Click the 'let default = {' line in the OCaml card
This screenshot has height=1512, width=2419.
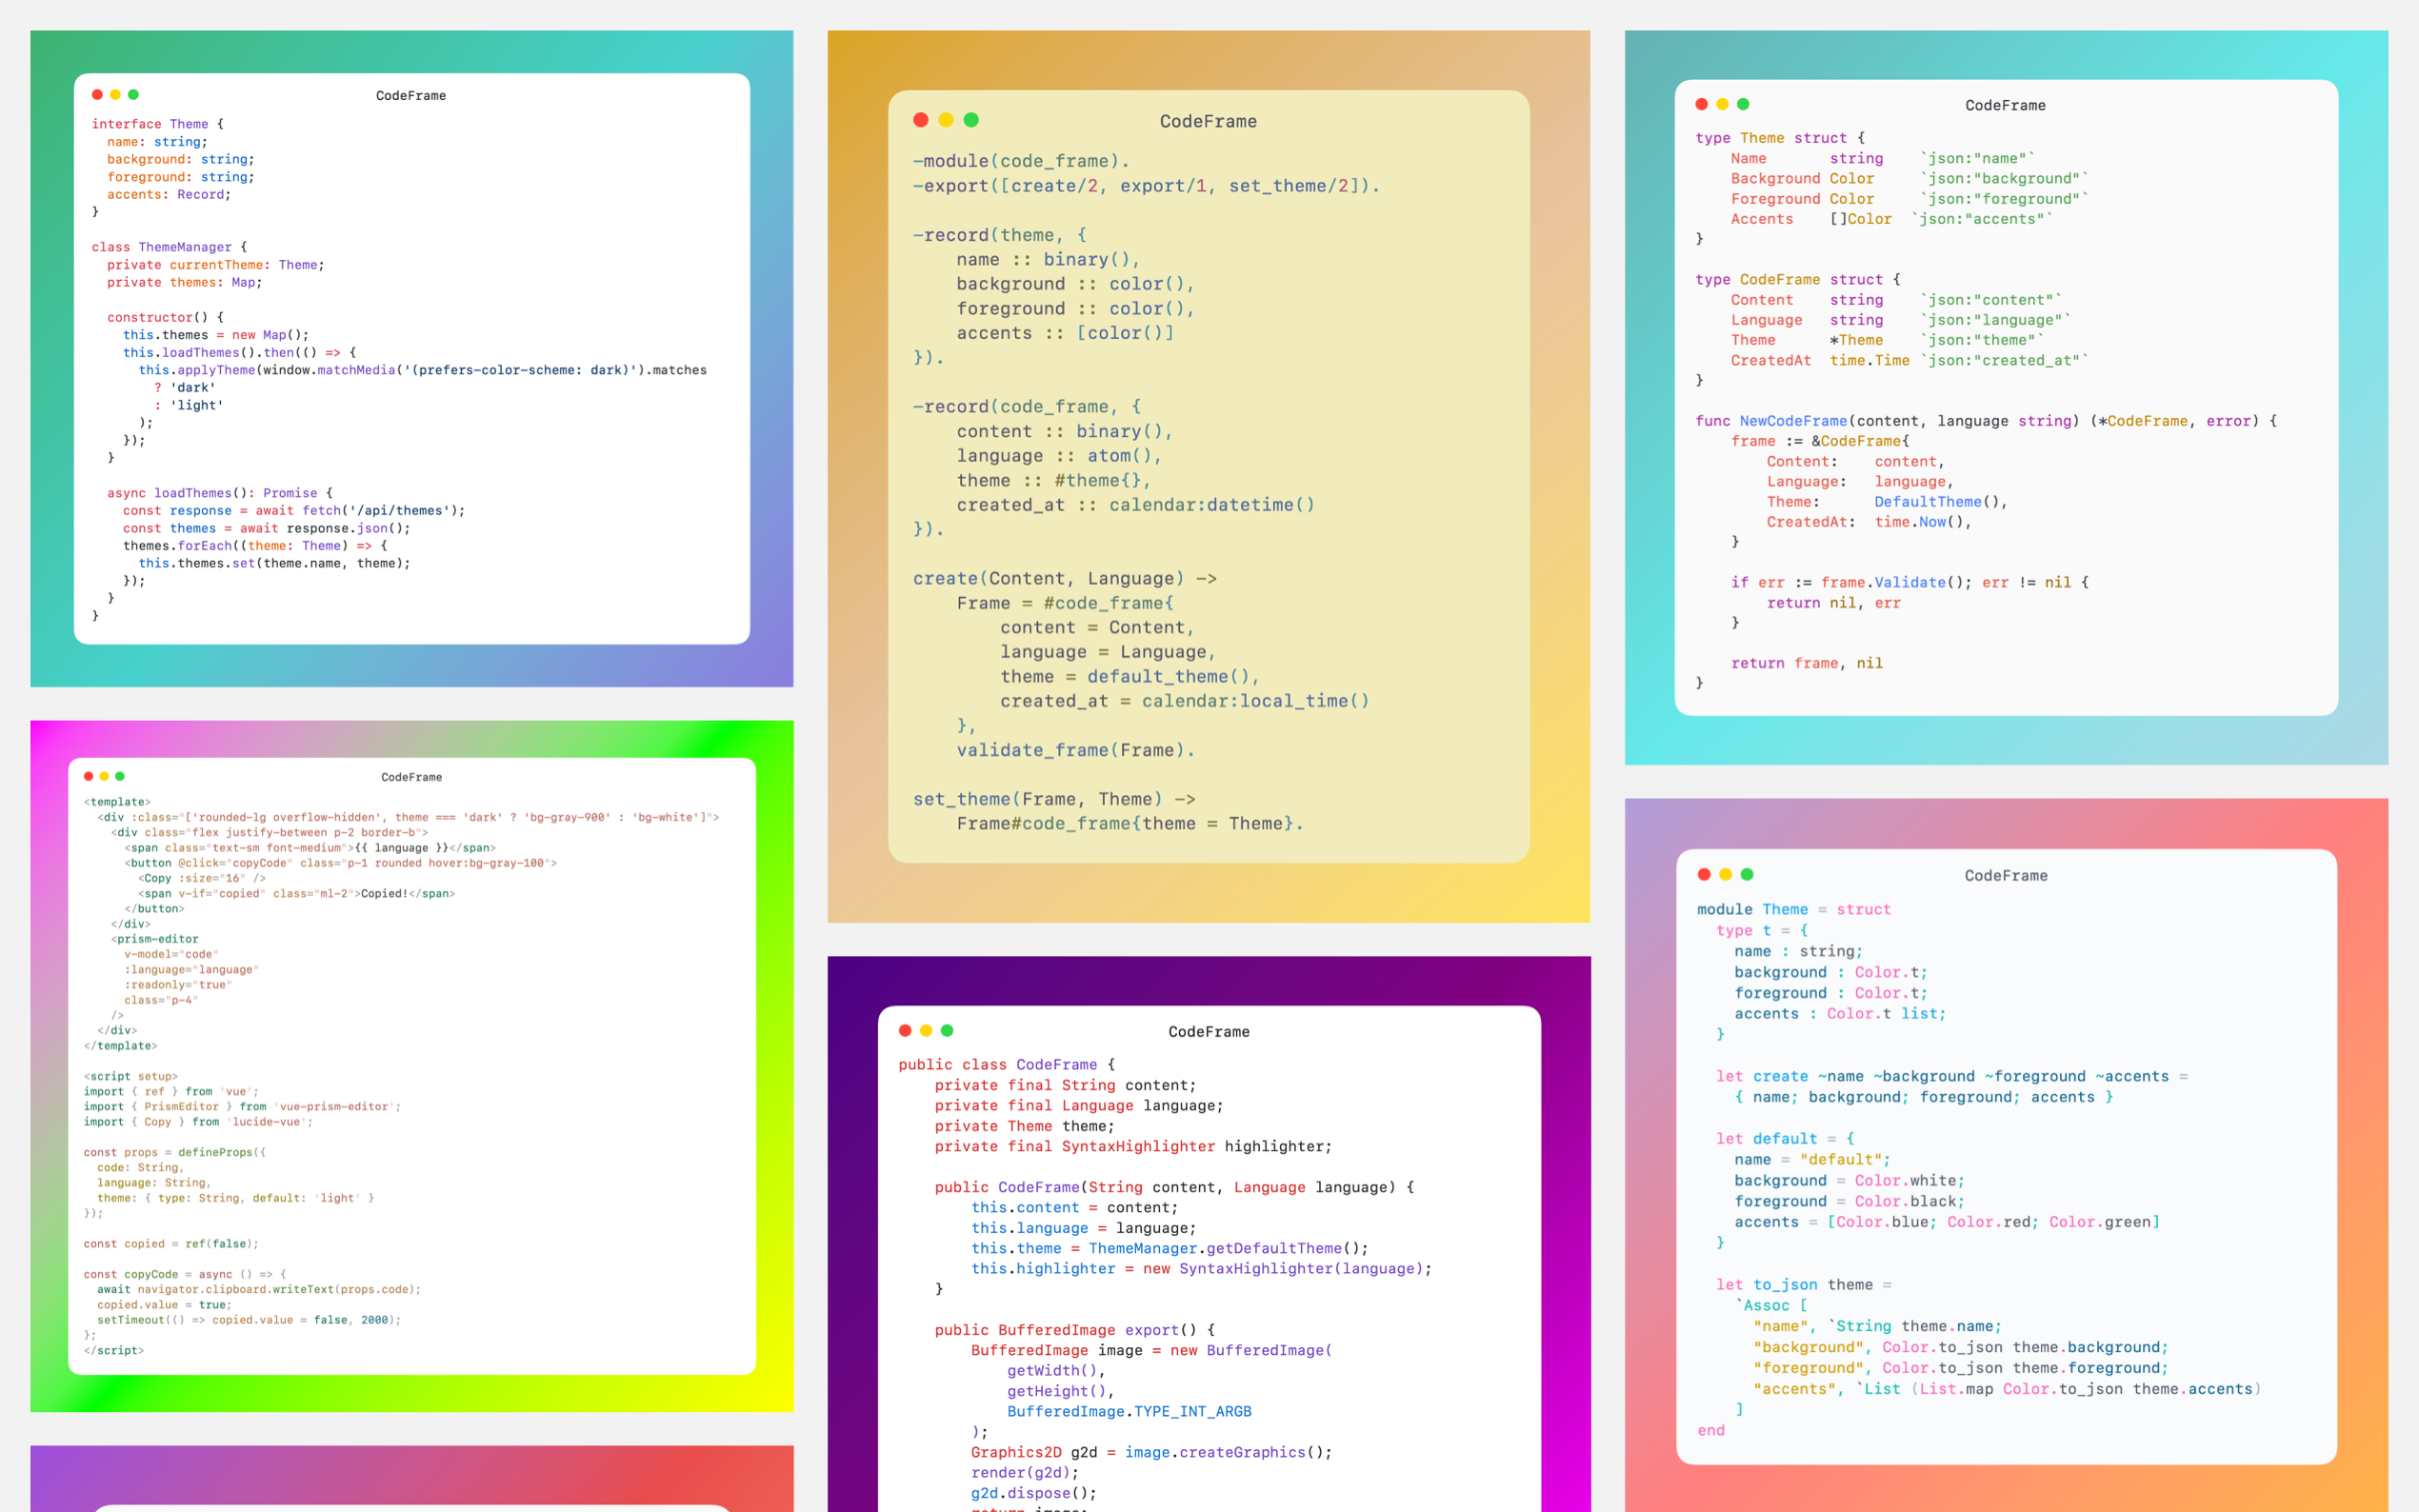tap(1785, 1139)
